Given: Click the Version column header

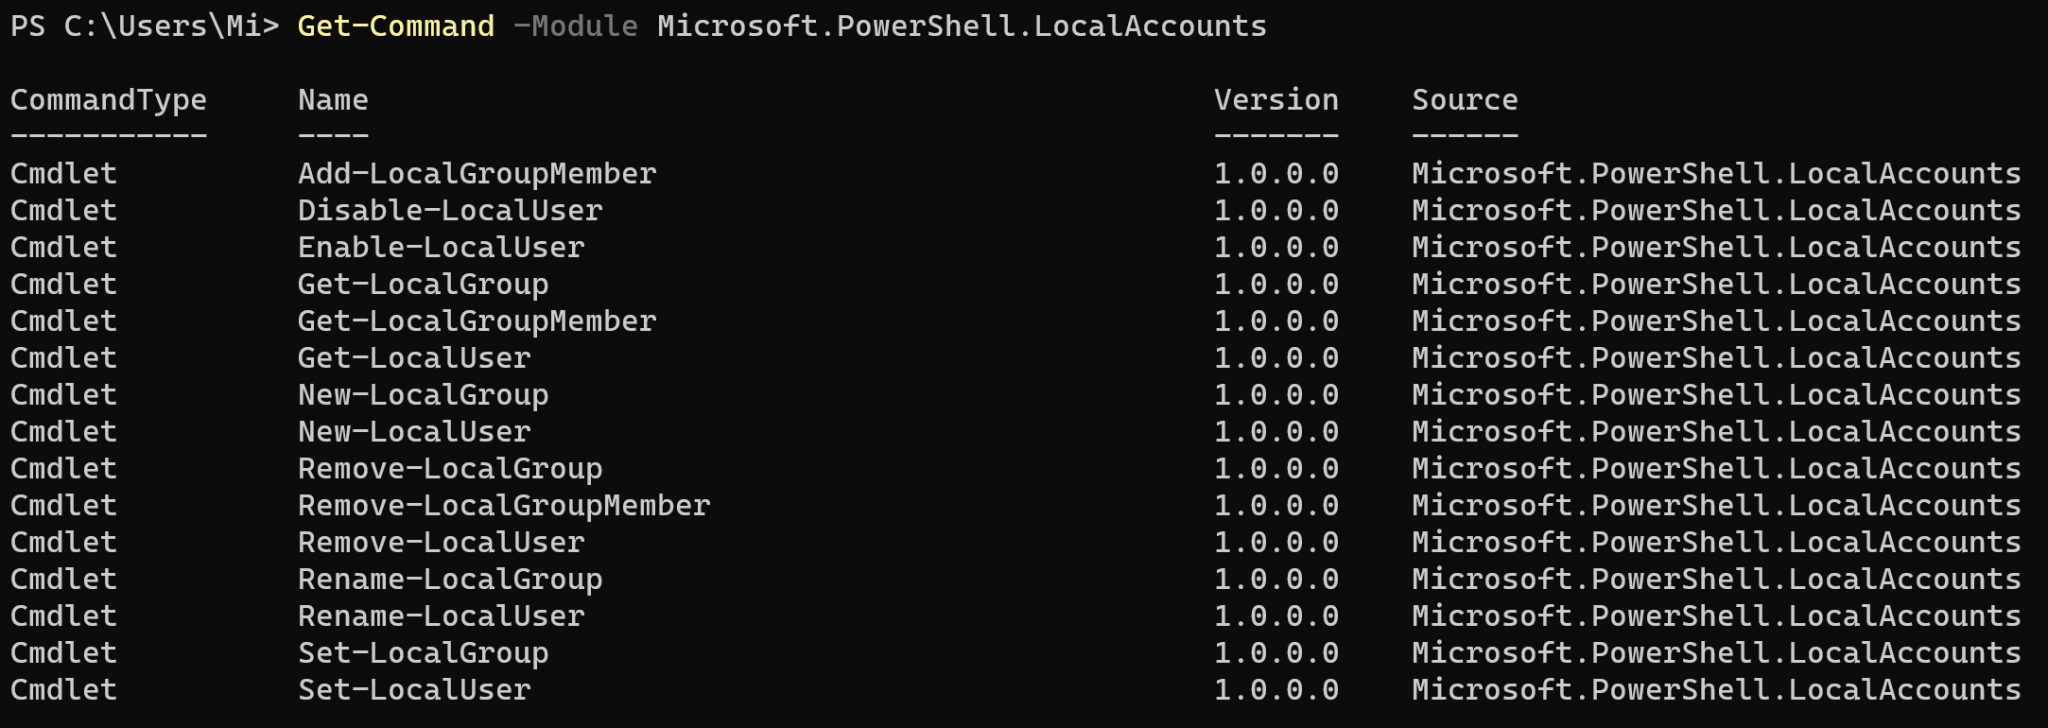Looking at the screenshot, I should pos(1275,100).
